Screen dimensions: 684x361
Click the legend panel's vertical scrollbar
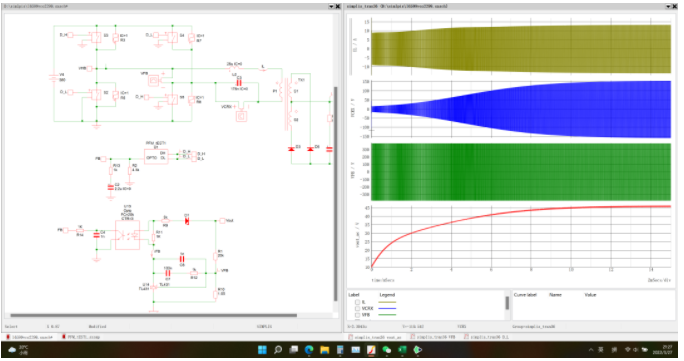coord(507,303)
